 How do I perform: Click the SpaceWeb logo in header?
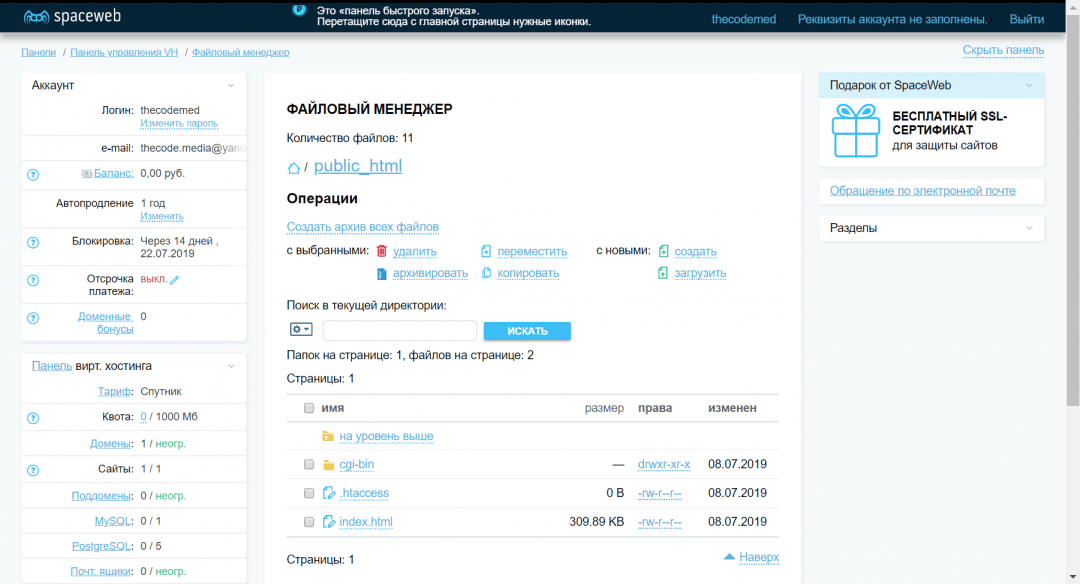[x=69, y=17]
